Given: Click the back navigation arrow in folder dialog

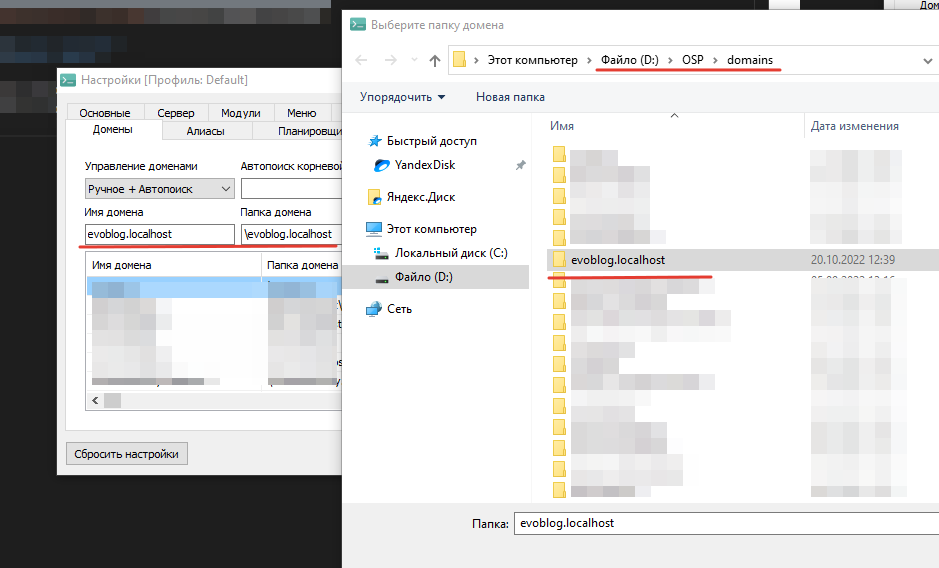Looking at the screenshot, I should [361, 60].
